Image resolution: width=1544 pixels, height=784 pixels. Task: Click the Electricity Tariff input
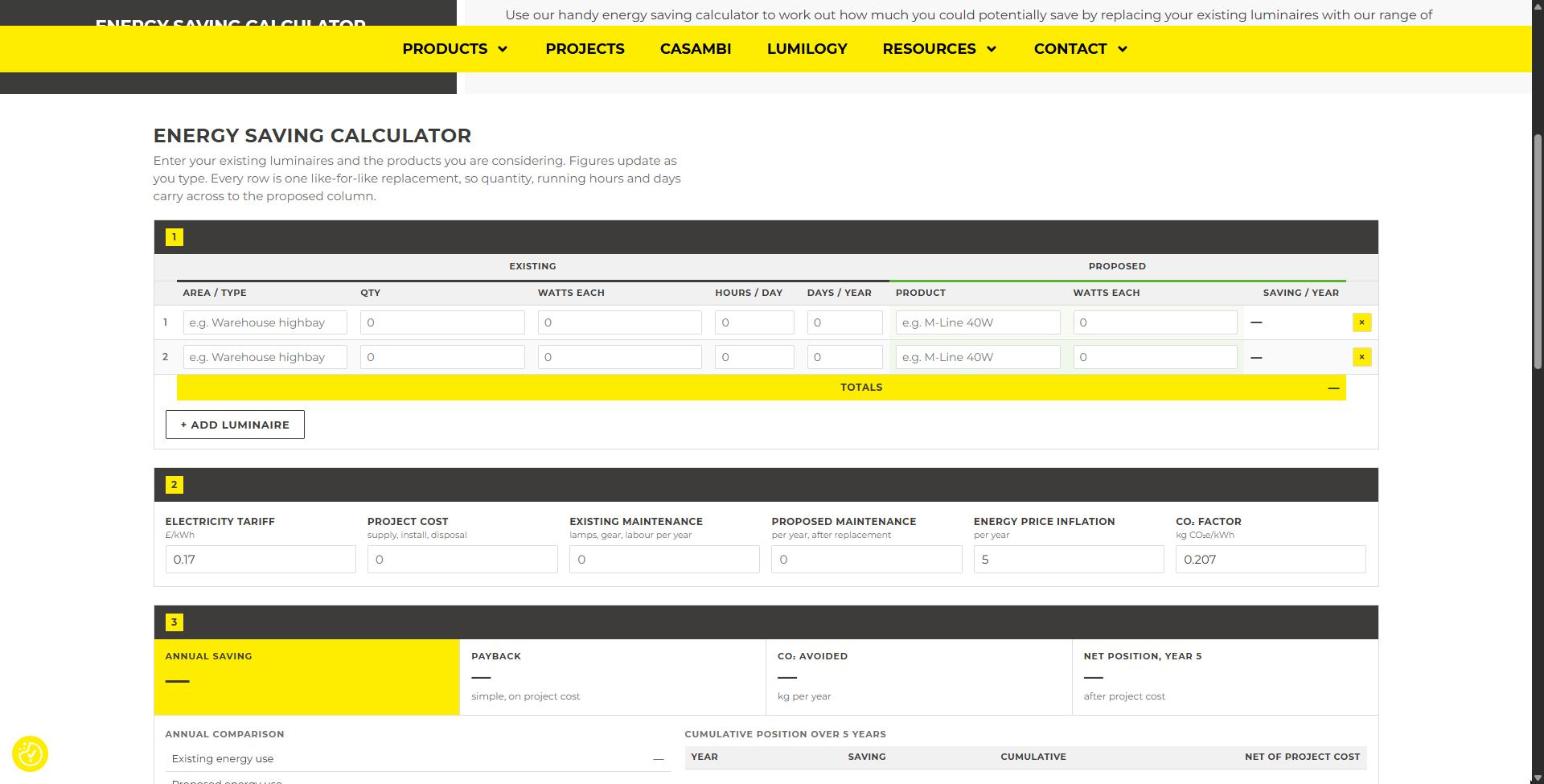260,559
